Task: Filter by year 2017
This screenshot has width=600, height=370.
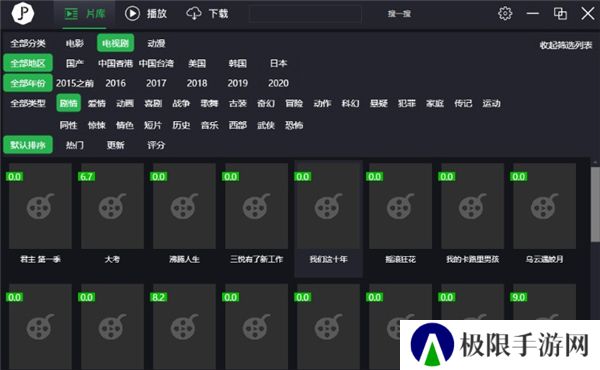Action: coord(156,83)
